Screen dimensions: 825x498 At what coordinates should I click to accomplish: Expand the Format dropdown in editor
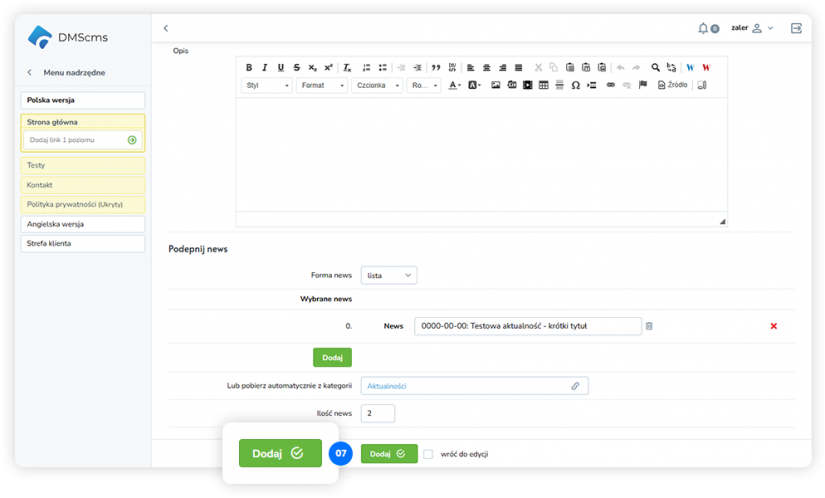(x=322, y=85)
